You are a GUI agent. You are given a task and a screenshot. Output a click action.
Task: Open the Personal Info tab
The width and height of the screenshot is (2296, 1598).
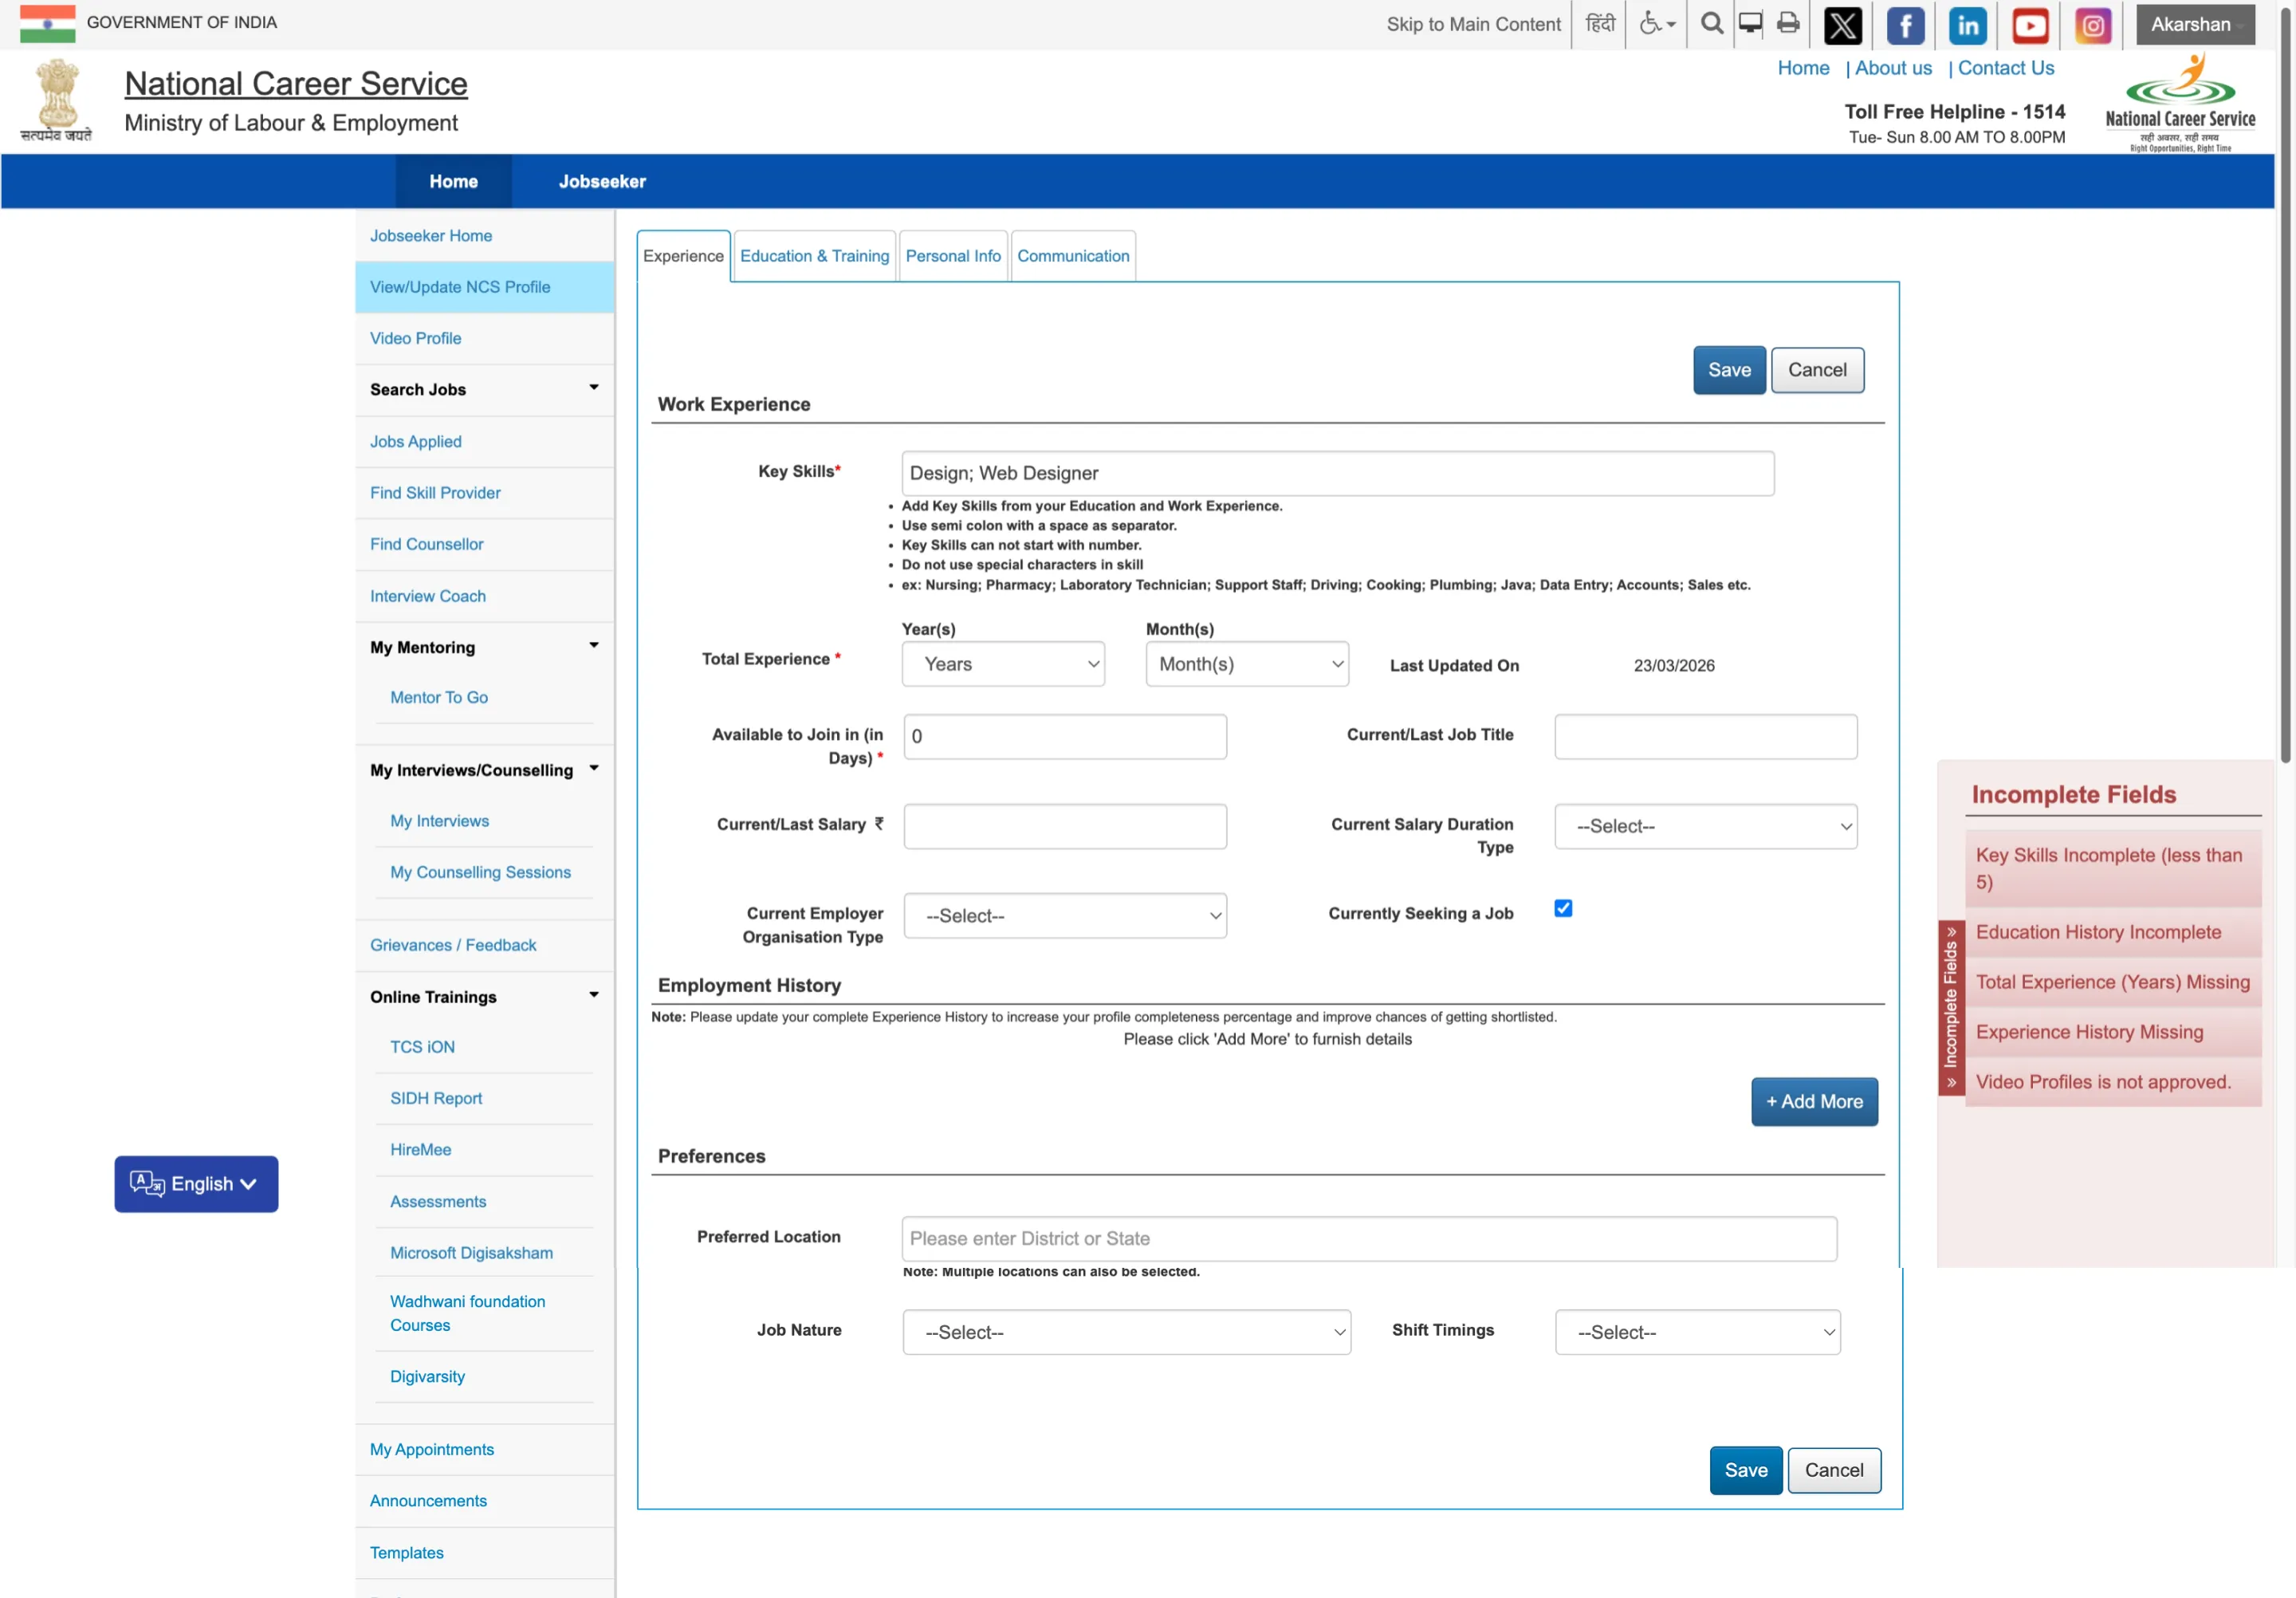952,256
